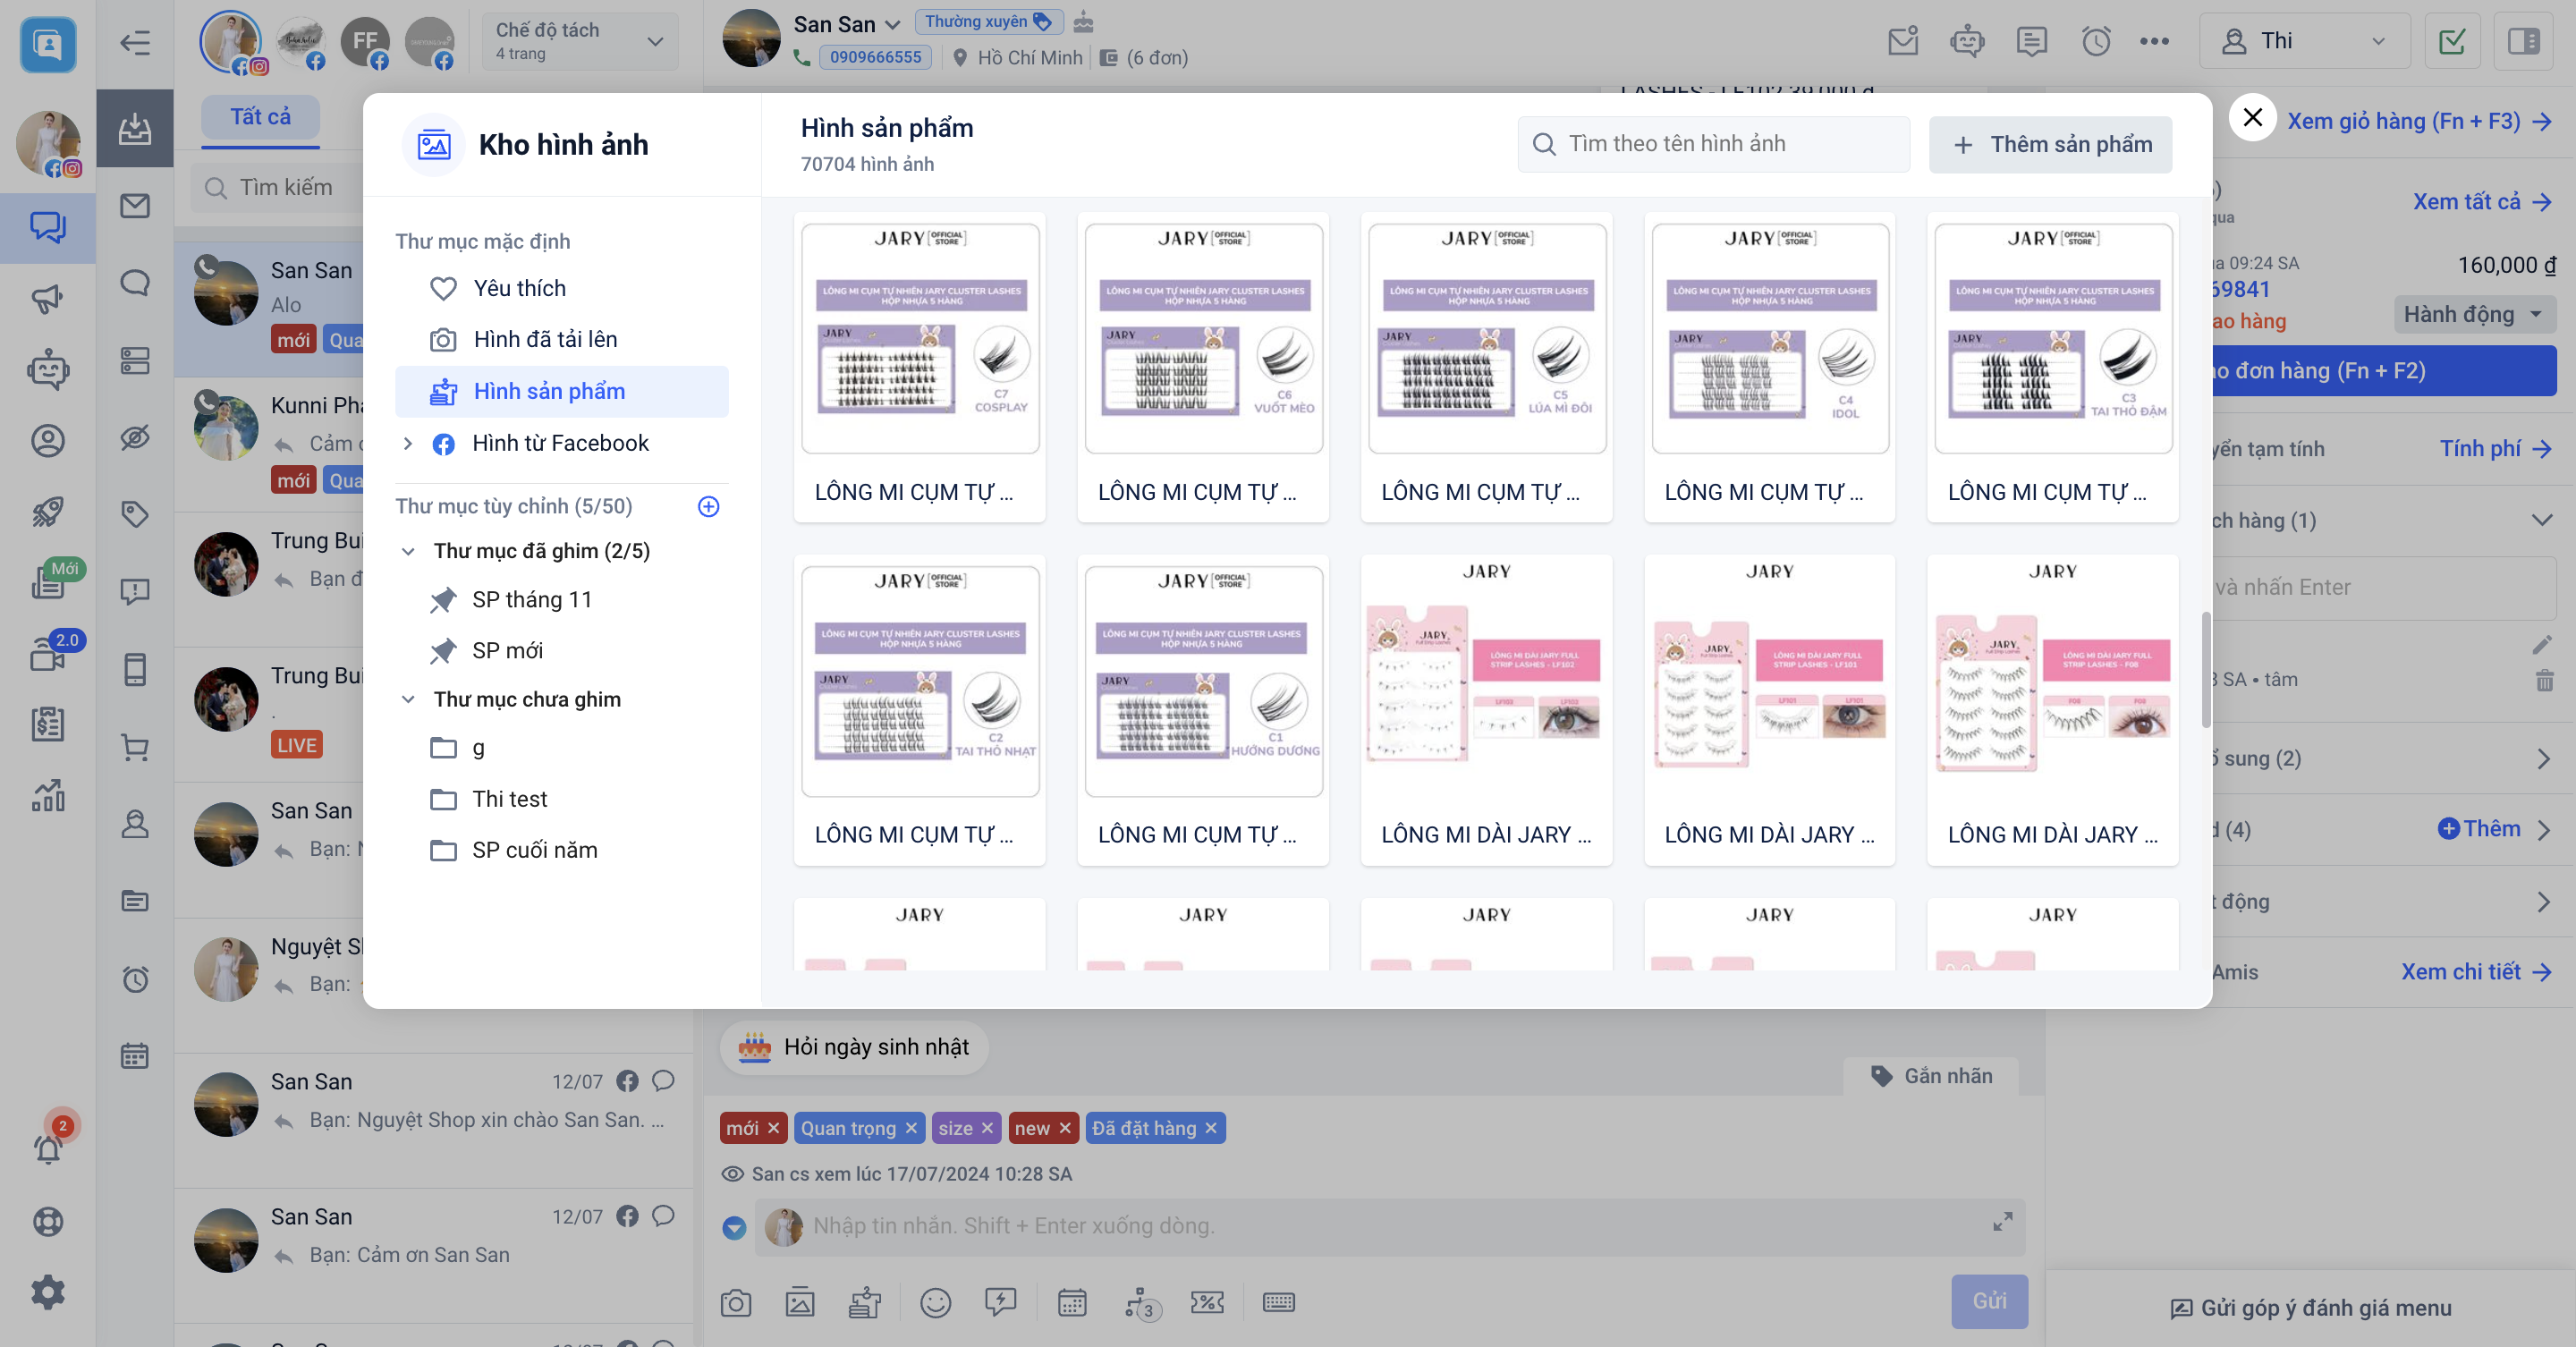Image resolution: width=2576 pixels, height=1347 pixels.
Task: Click the reminder clock icon in header
Action: click(2096, 41)
